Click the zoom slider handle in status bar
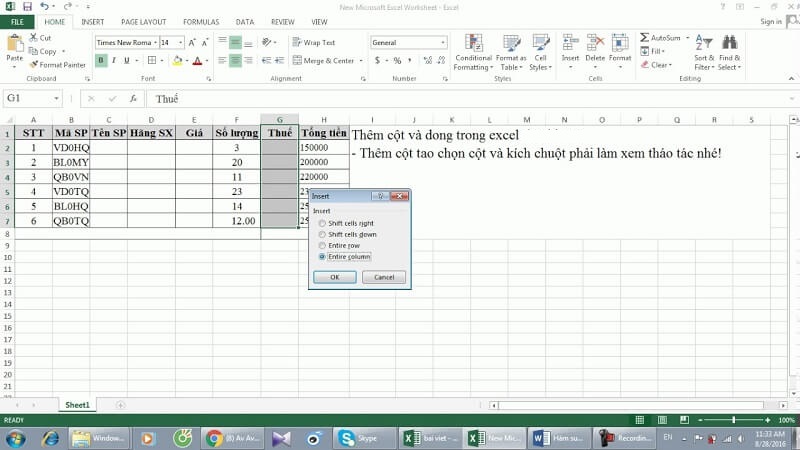 (734, 420)
